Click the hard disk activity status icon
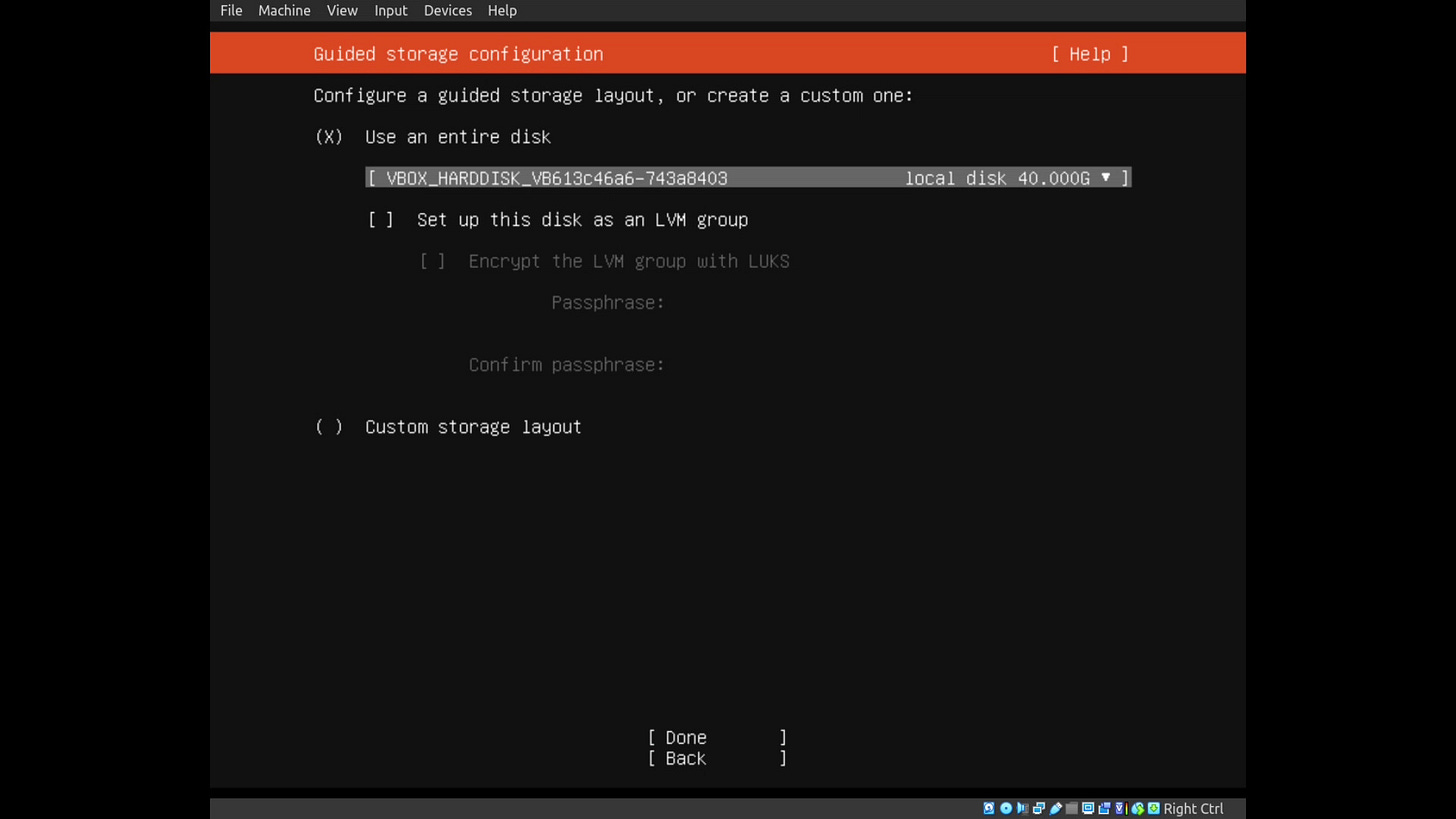 (989, 808)
